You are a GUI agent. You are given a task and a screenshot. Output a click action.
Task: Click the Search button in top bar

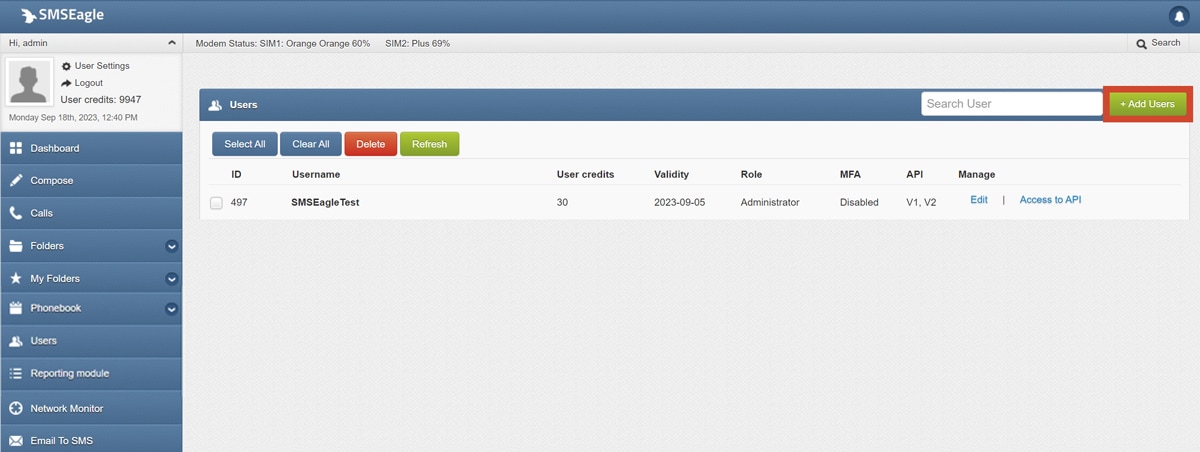click(x=1159, y=43)
